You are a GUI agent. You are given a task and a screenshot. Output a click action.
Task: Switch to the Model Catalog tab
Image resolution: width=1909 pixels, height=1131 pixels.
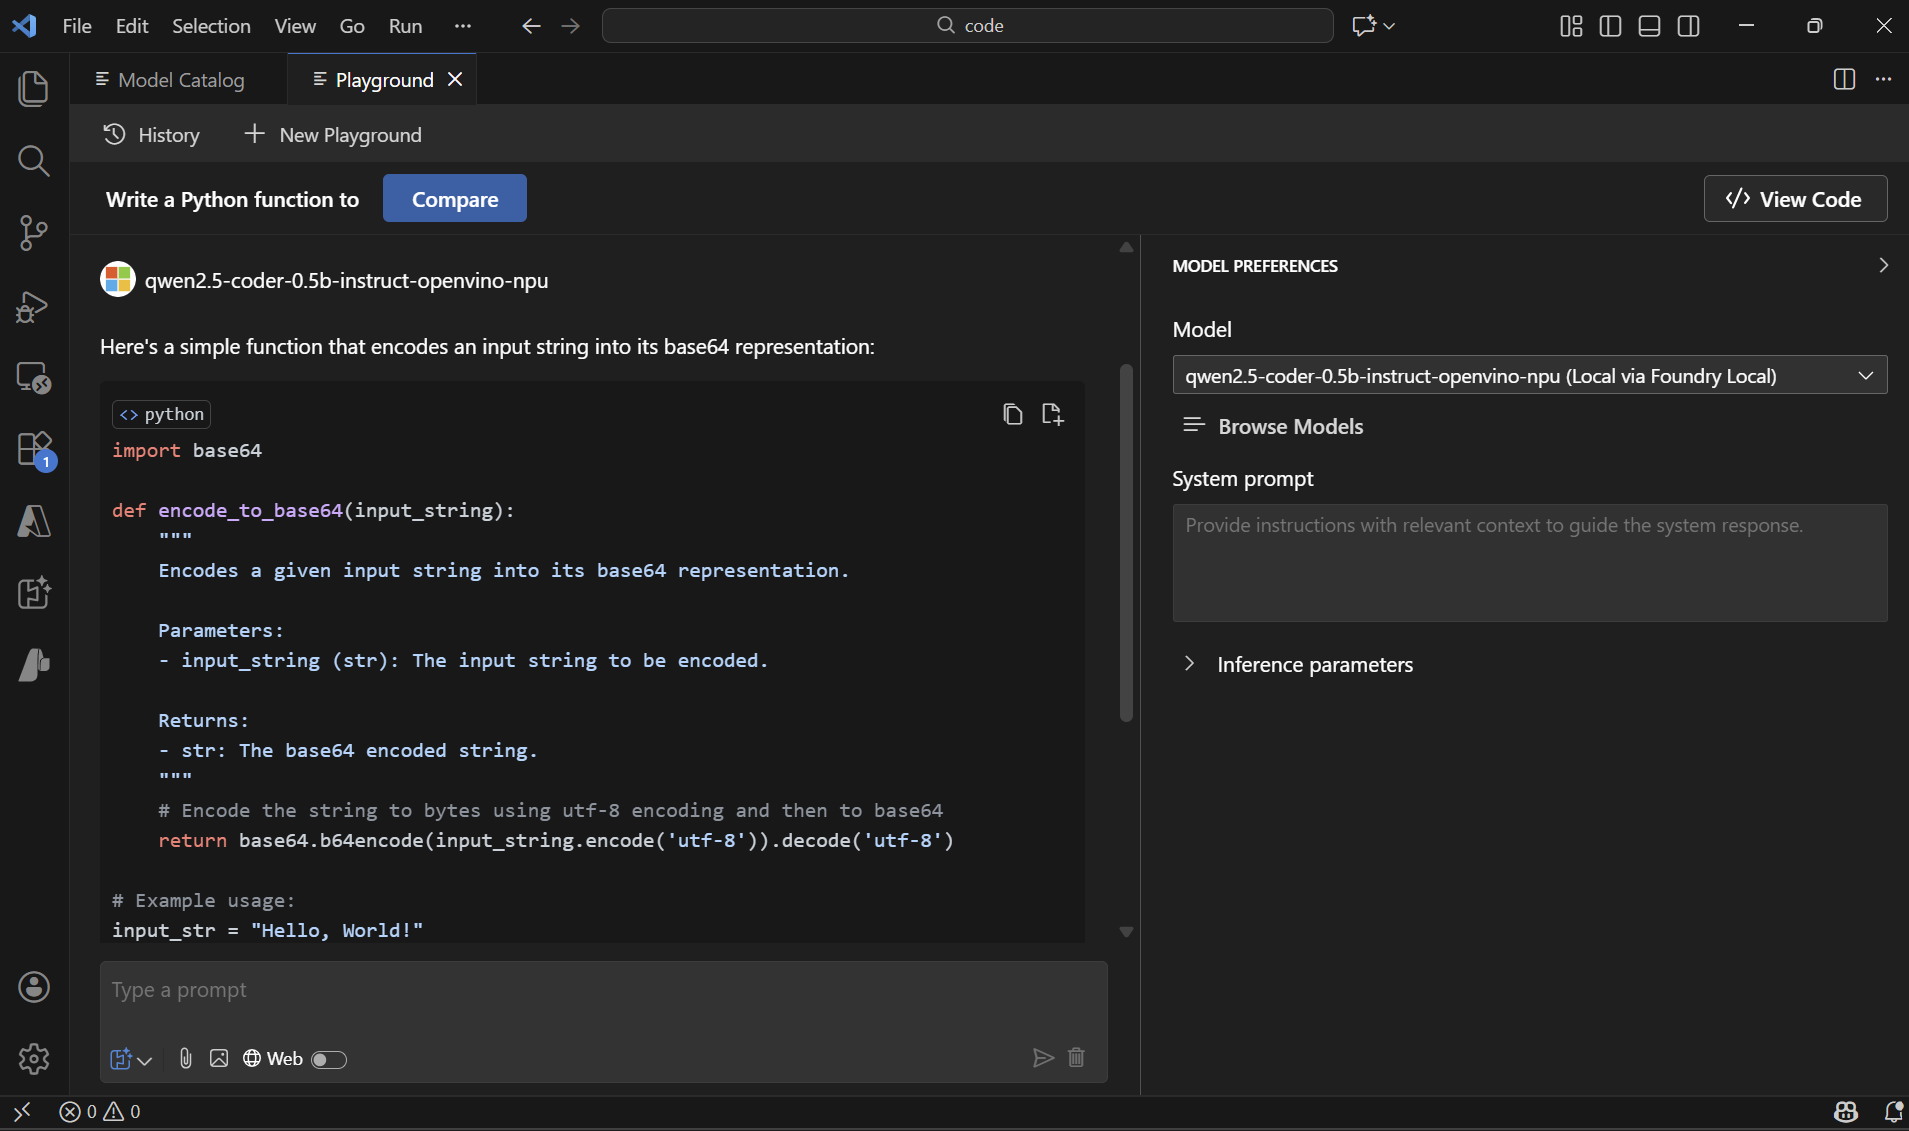click(x=179, y=79)
